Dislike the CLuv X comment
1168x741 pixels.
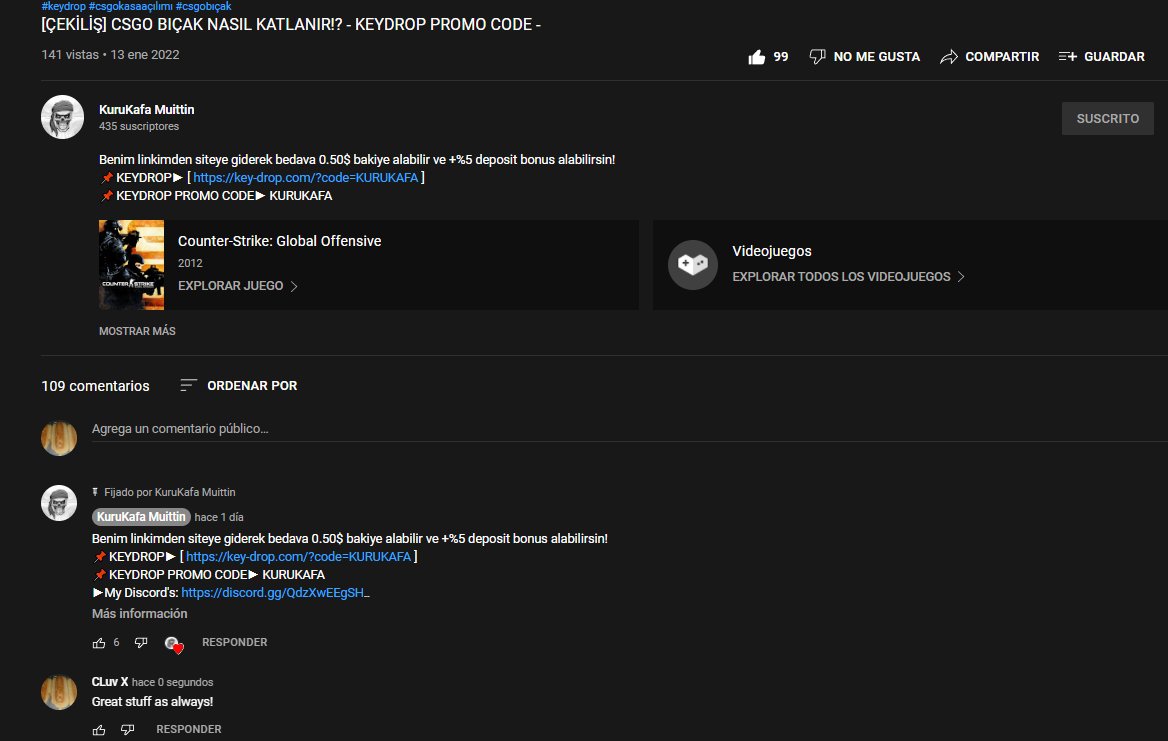(x=127, y=730)
